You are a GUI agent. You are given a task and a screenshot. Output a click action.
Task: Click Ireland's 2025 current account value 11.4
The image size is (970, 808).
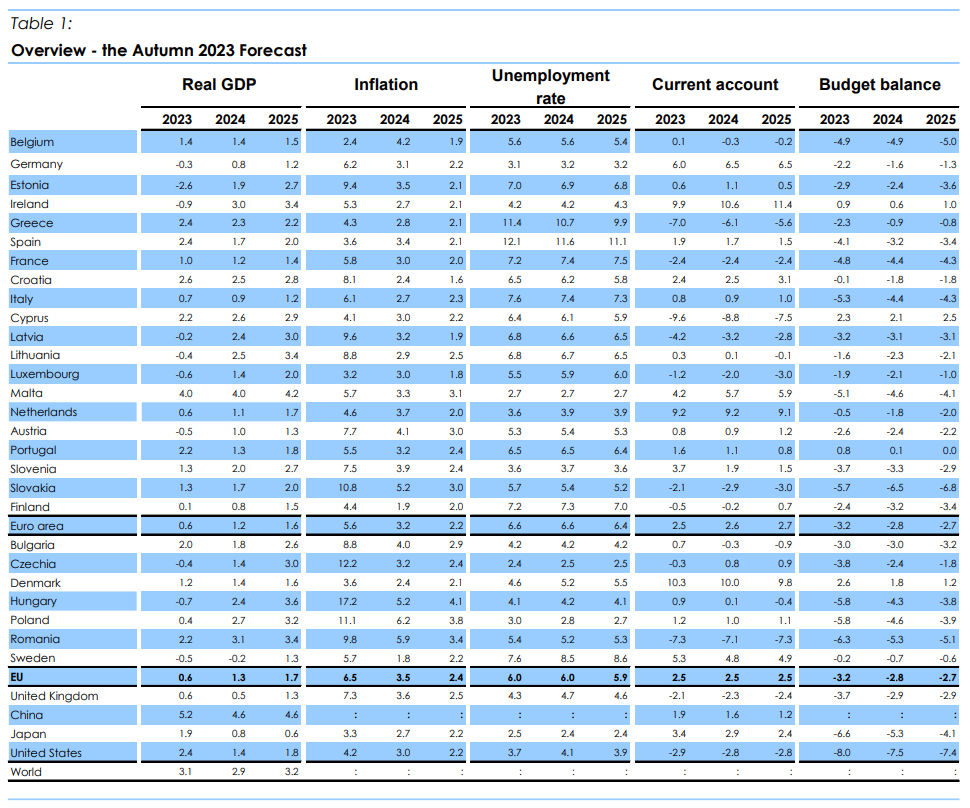(x=782, y=204)
